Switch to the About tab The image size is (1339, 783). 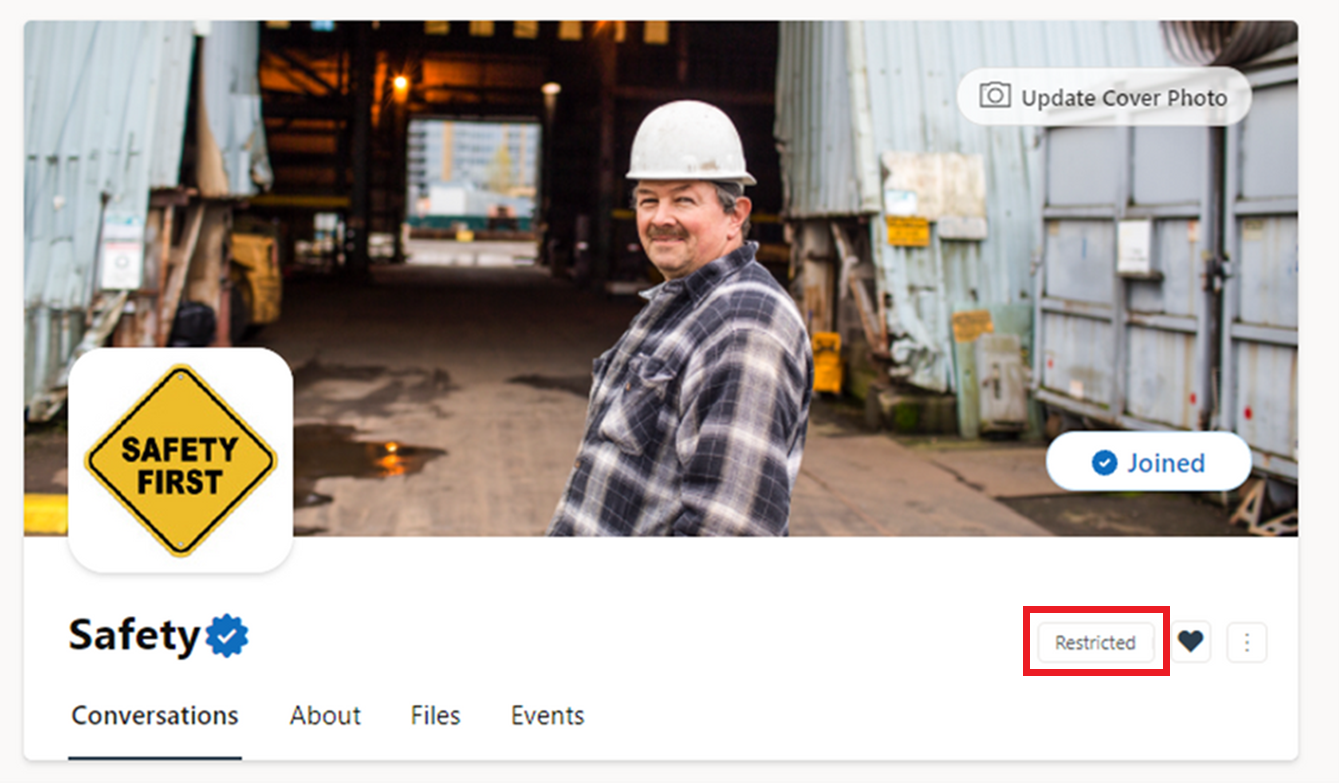tap(325, 716)
